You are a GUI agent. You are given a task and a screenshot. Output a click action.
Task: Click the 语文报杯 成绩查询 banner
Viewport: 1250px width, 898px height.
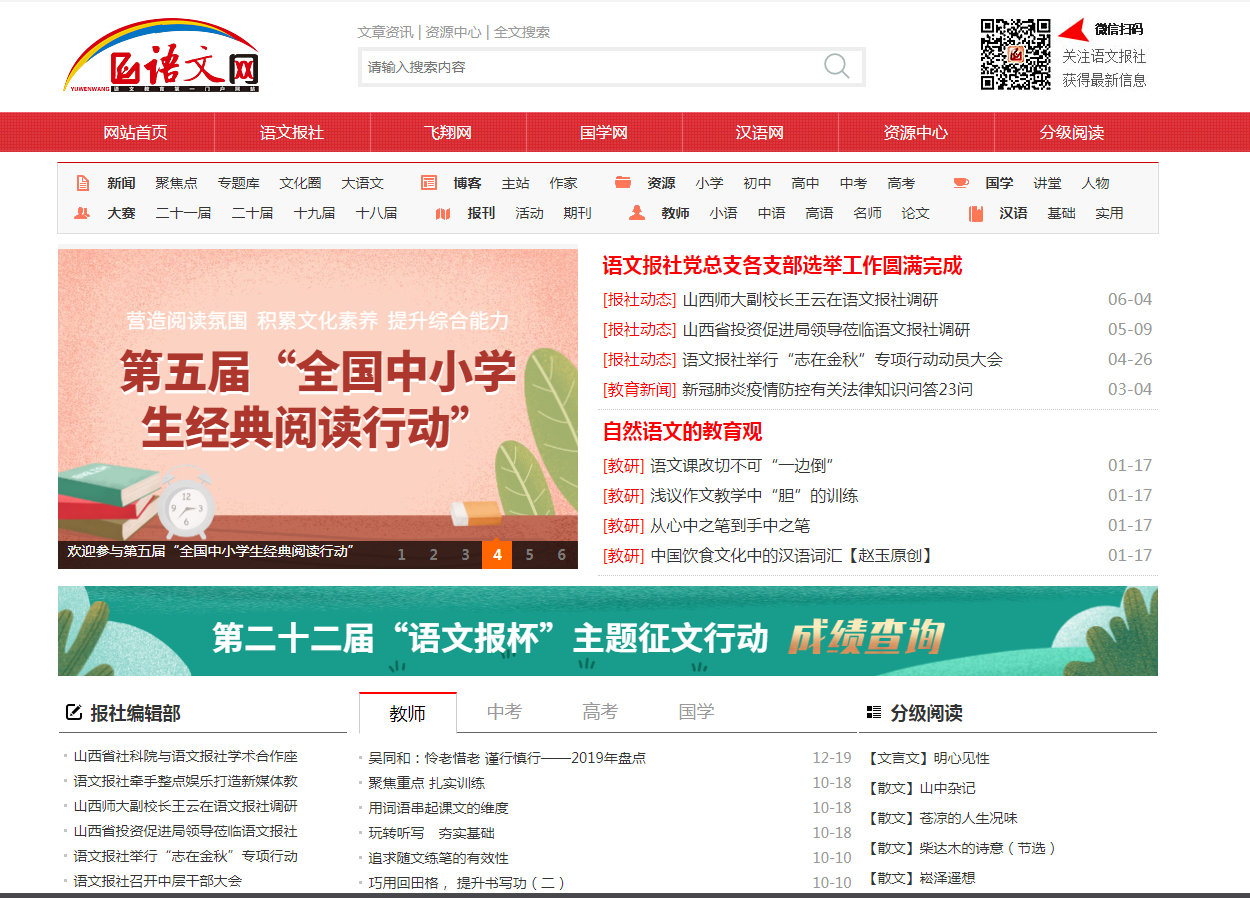[607, 632]
